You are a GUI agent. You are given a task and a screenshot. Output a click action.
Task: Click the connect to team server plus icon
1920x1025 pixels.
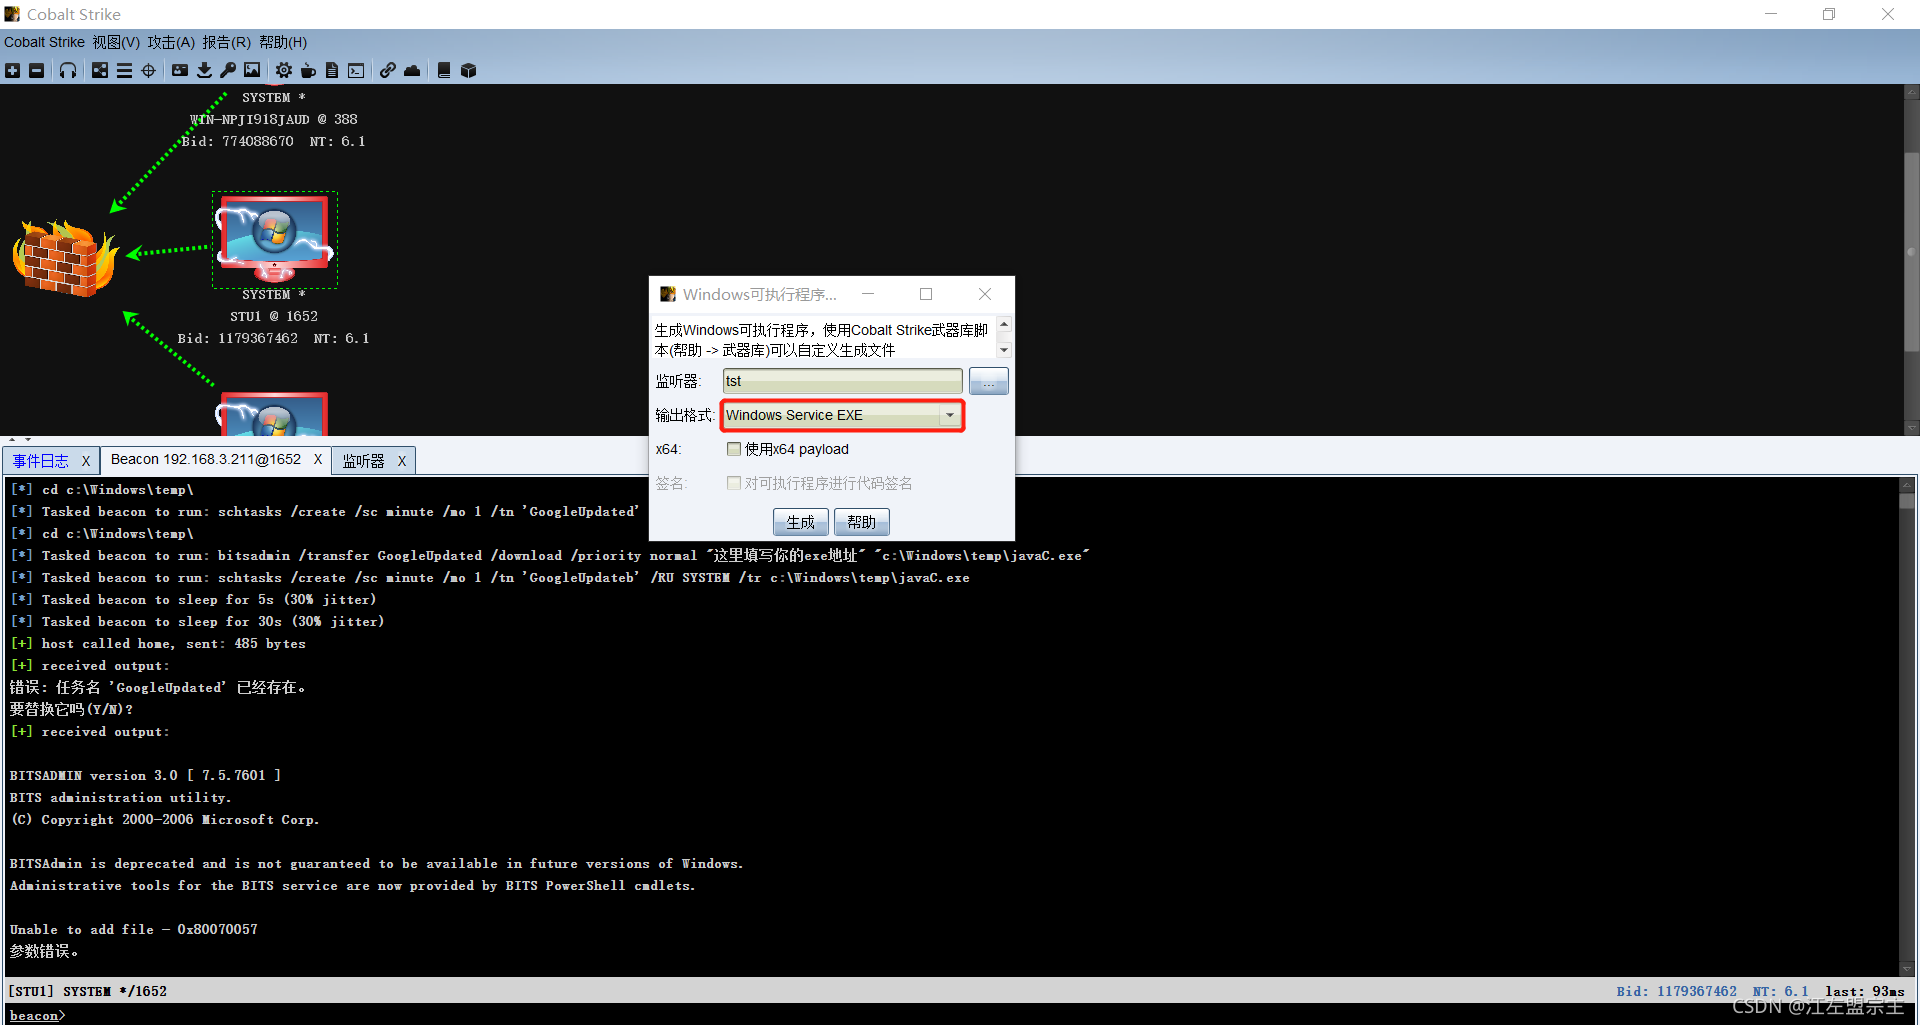click(12, 70)
